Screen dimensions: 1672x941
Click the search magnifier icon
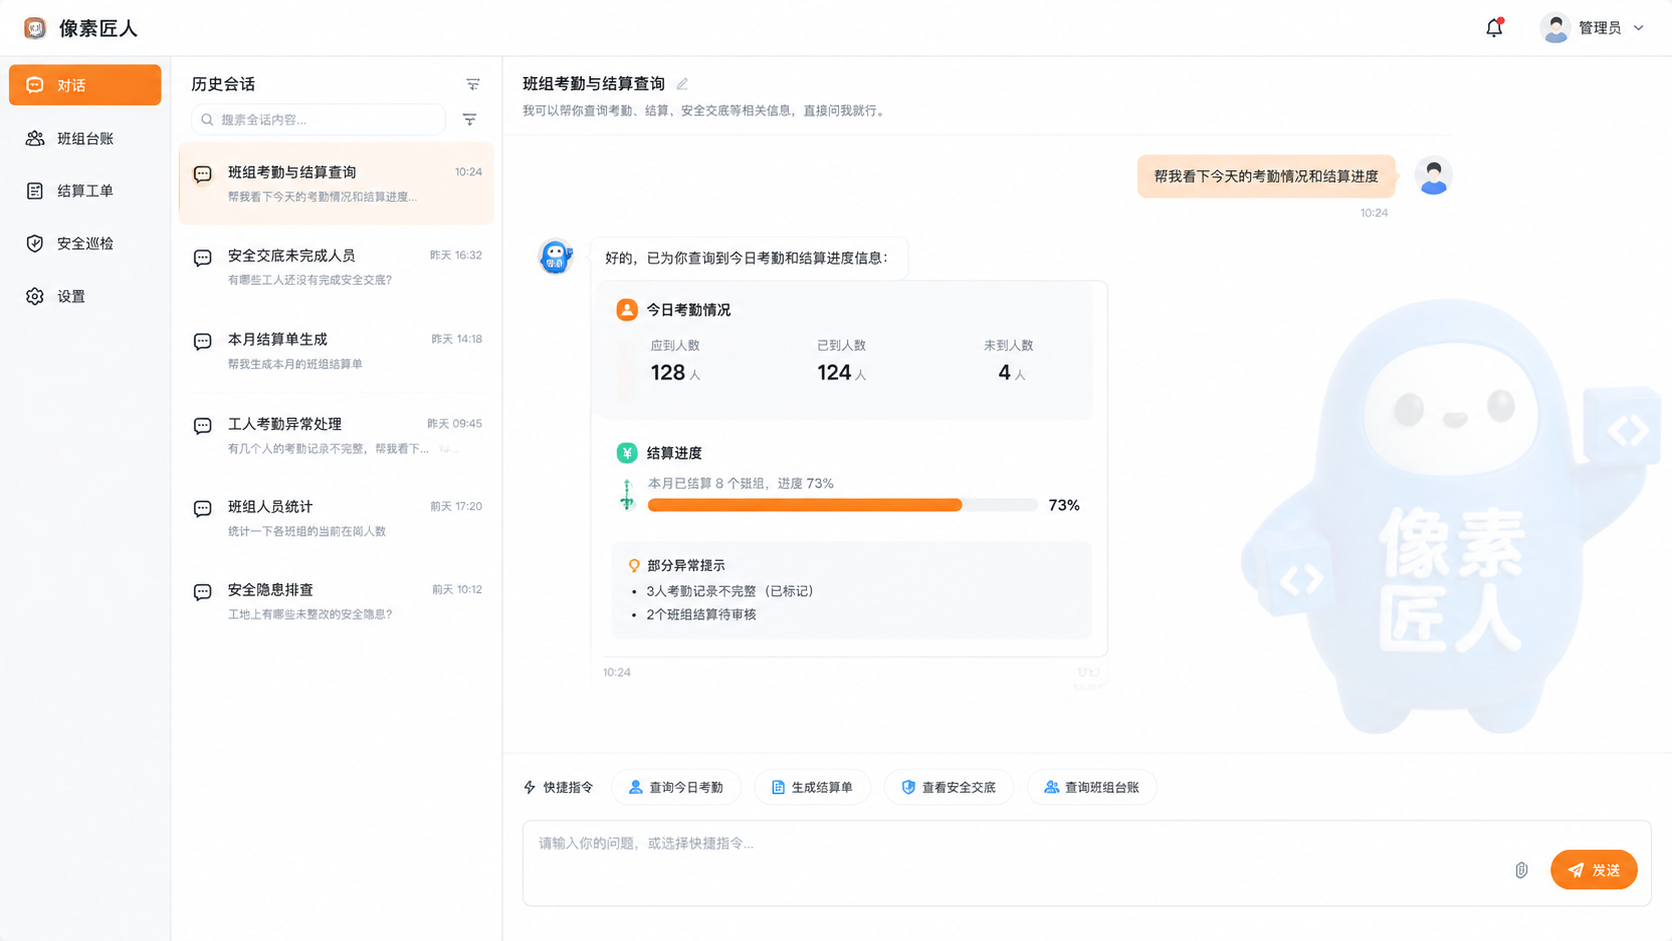tap(207, 119)
